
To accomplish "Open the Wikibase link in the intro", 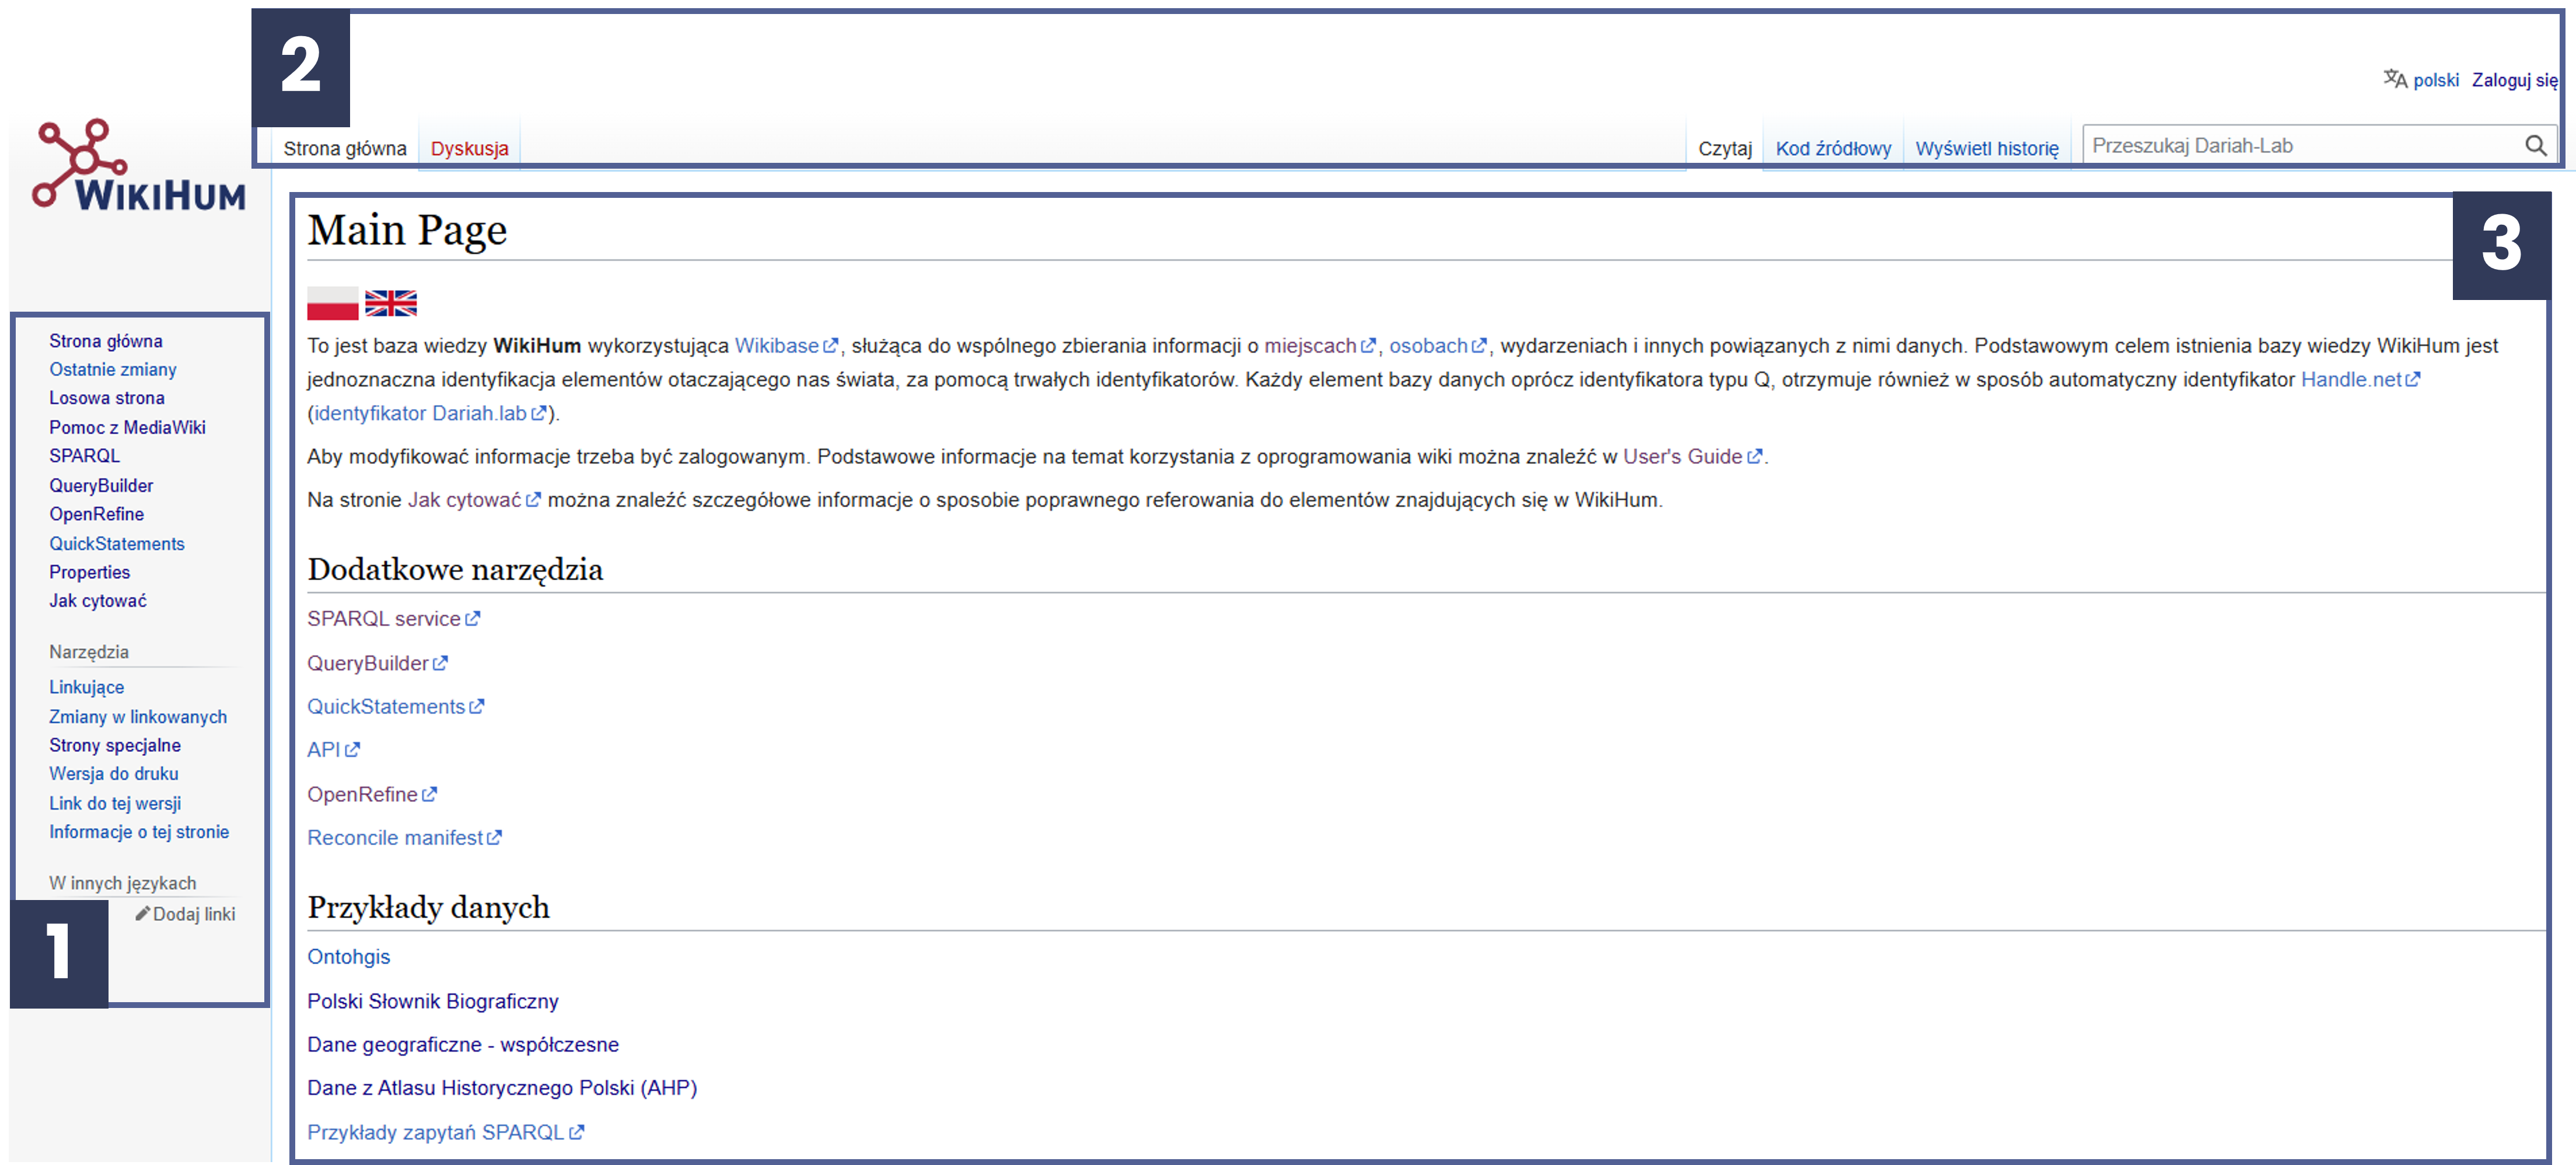I will click(x=777, y=346).
